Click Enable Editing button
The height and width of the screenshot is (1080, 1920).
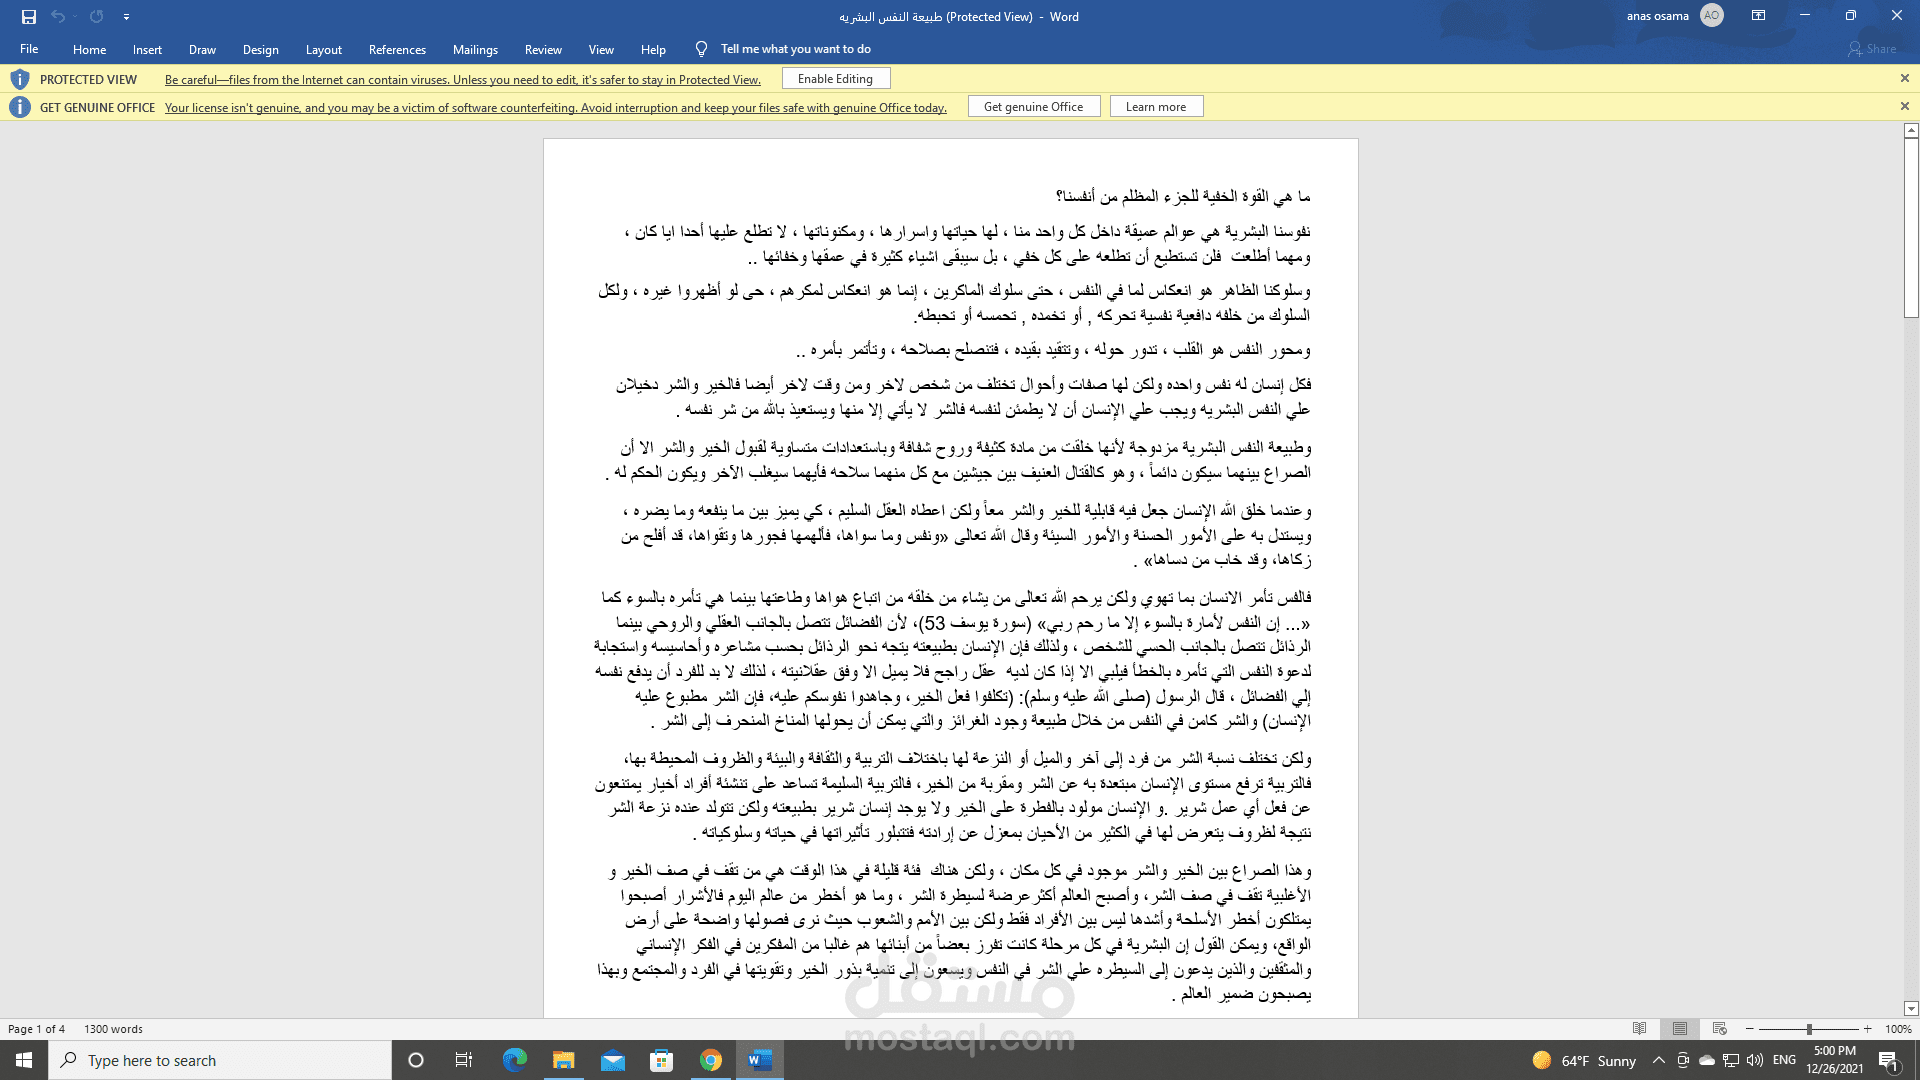(x=835, y=78)
